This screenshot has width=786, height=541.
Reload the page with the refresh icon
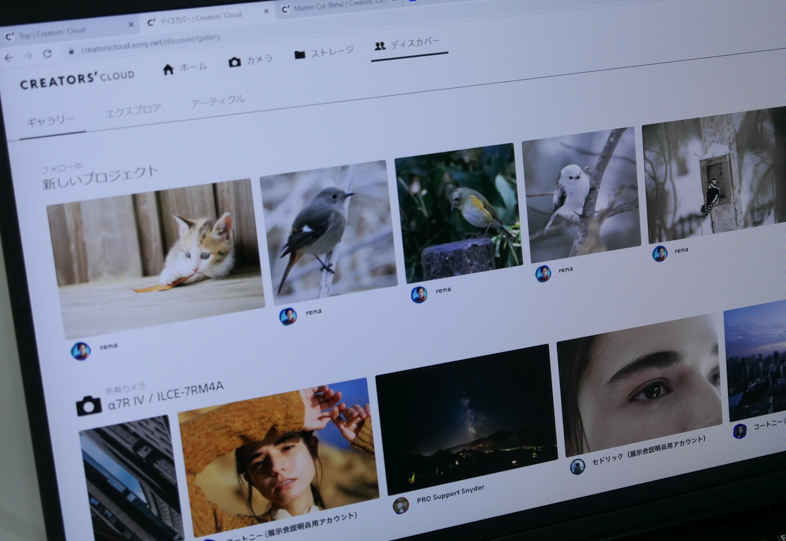click(x=45, y=55)
